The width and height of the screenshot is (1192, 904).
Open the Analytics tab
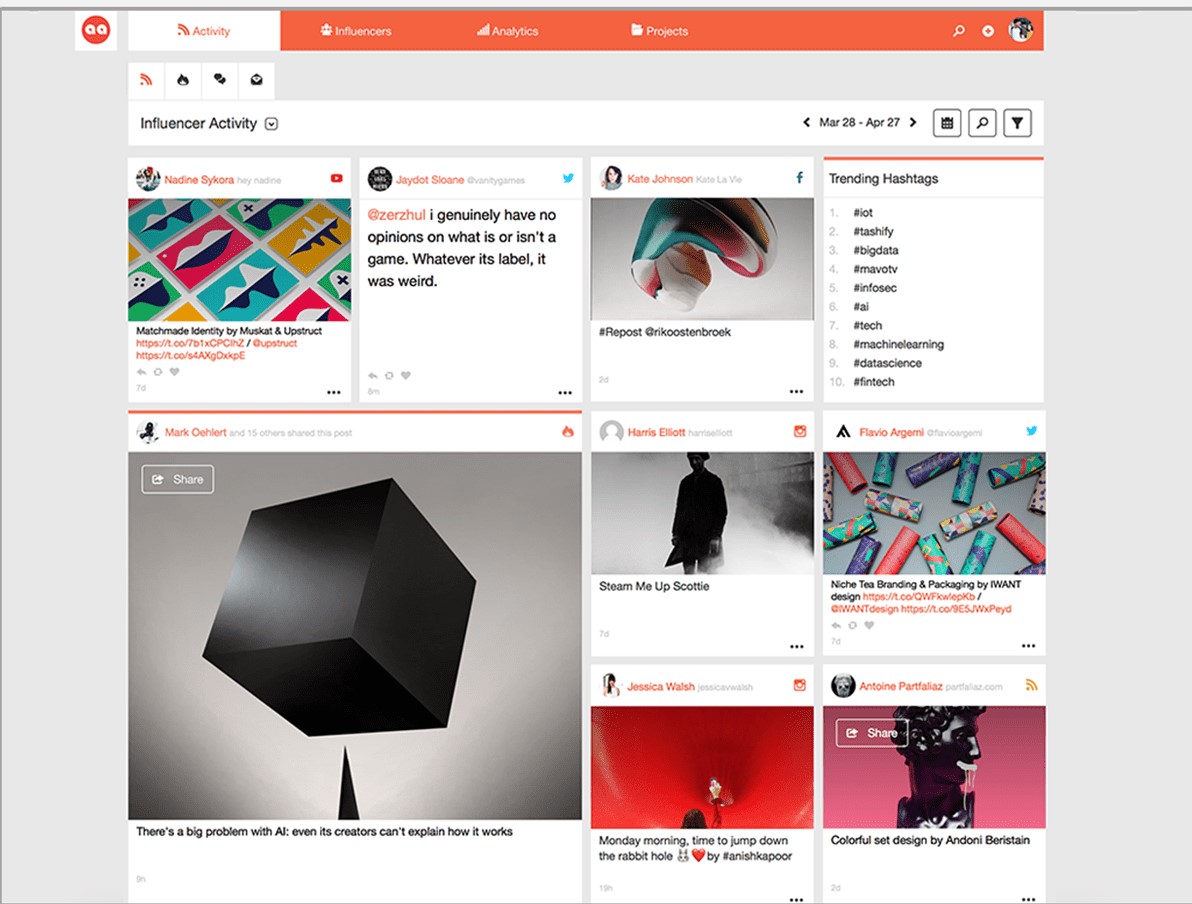(507, 31)
